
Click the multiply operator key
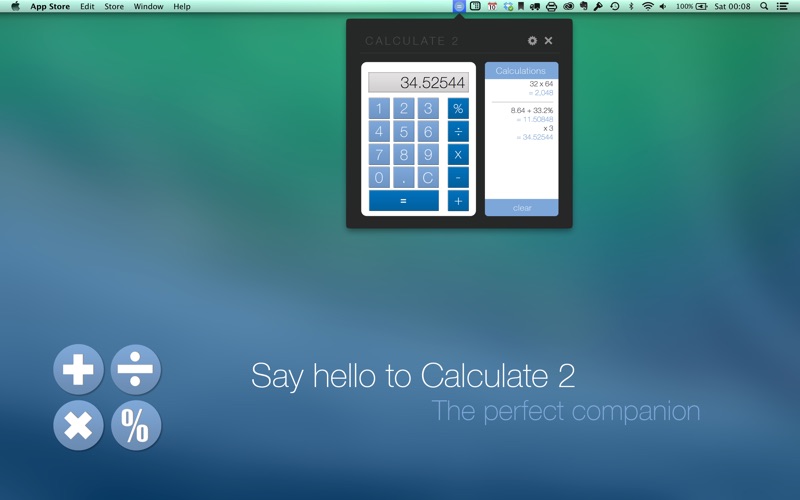(458, 155)
